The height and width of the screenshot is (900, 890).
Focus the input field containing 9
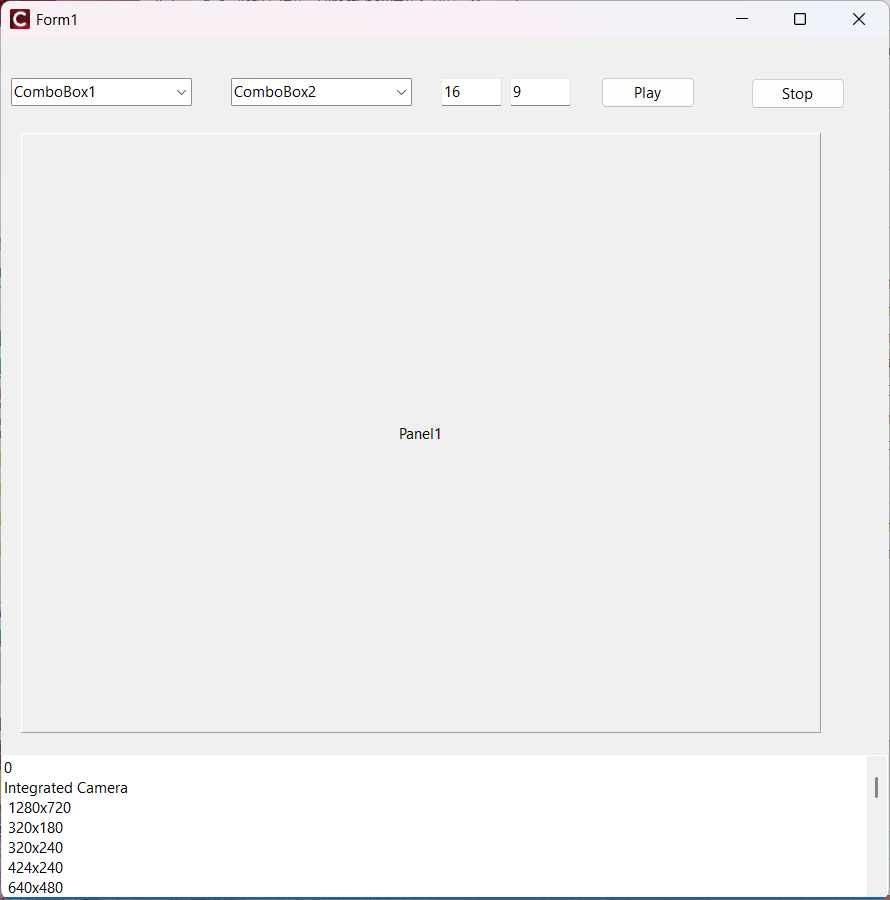pyautogui.click(x=540, y=92)
